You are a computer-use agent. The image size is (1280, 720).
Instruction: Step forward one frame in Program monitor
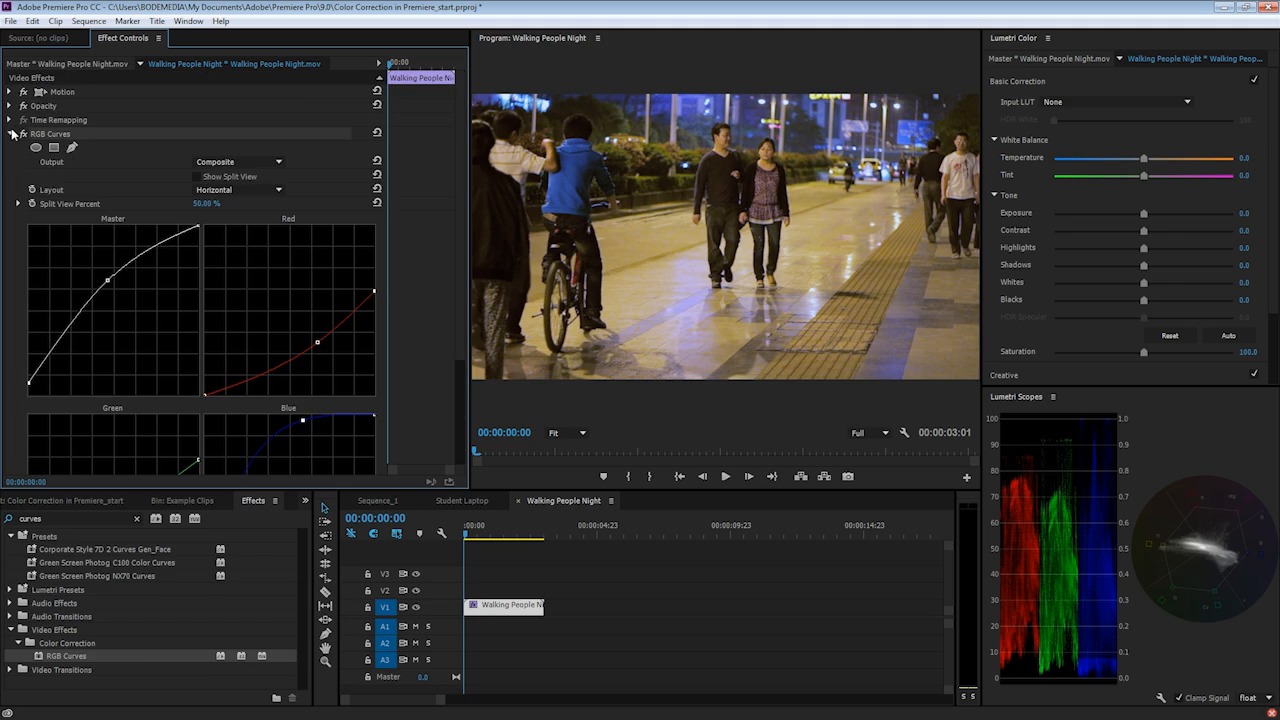pos(748,477)
